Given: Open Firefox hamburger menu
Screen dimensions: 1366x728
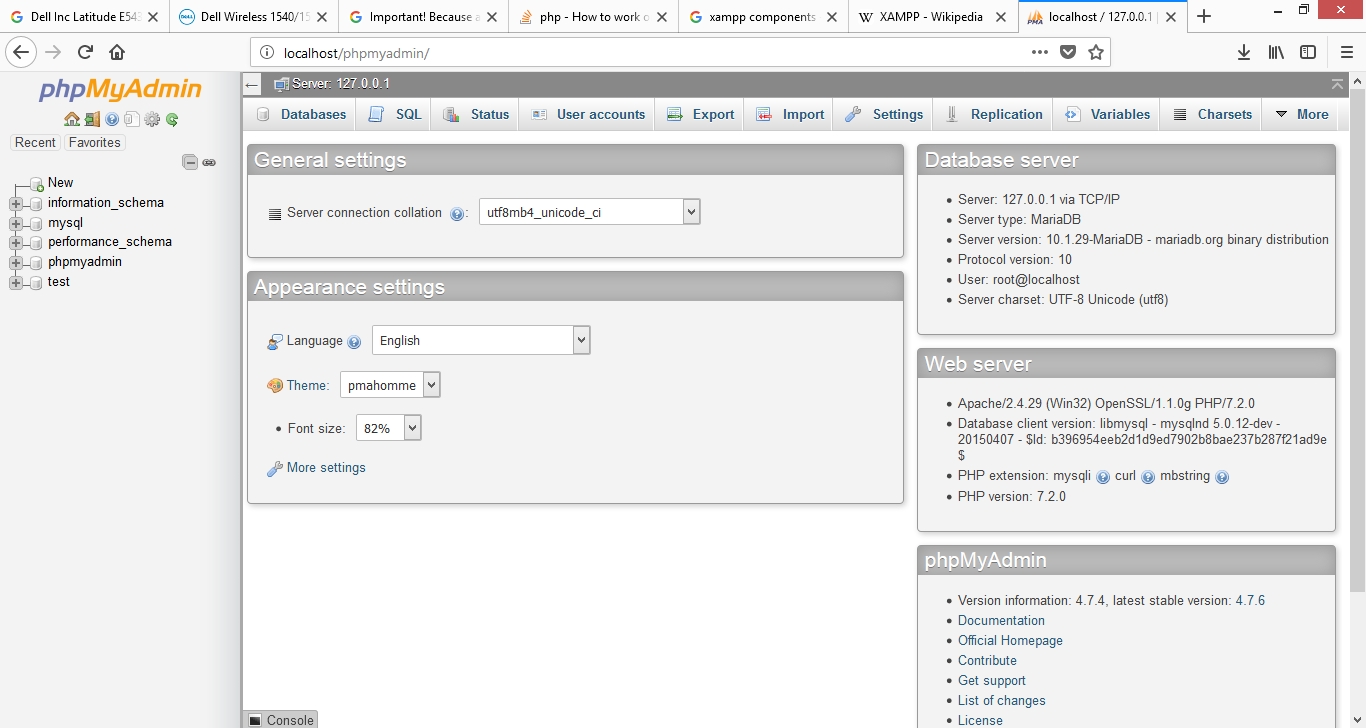Looking at the screenshot, I should click(x=1346, y=52).
